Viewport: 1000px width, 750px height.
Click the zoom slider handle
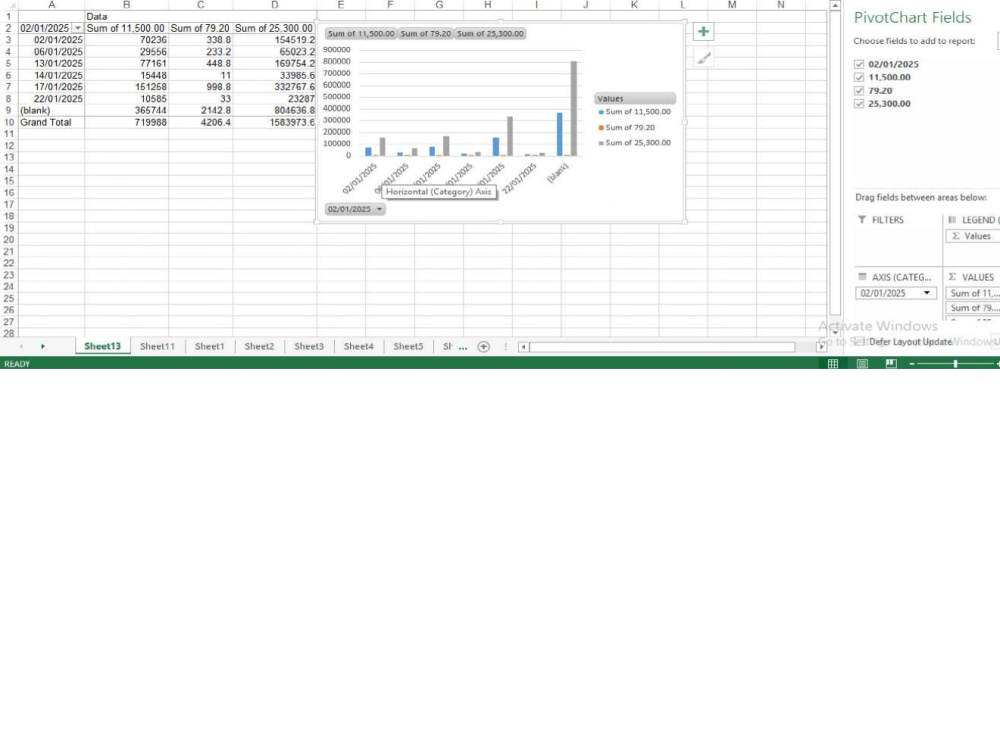(x=955, y=364)
